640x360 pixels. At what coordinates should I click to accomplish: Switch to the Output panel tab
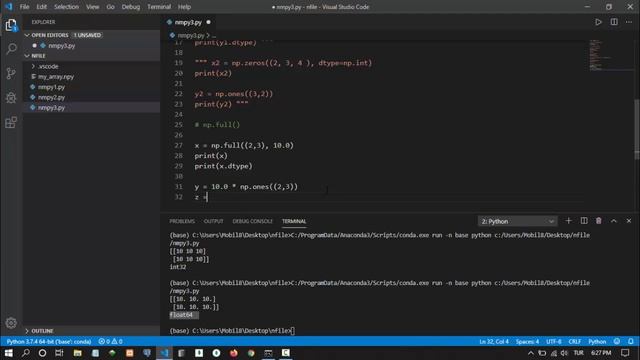pos(213,221)
